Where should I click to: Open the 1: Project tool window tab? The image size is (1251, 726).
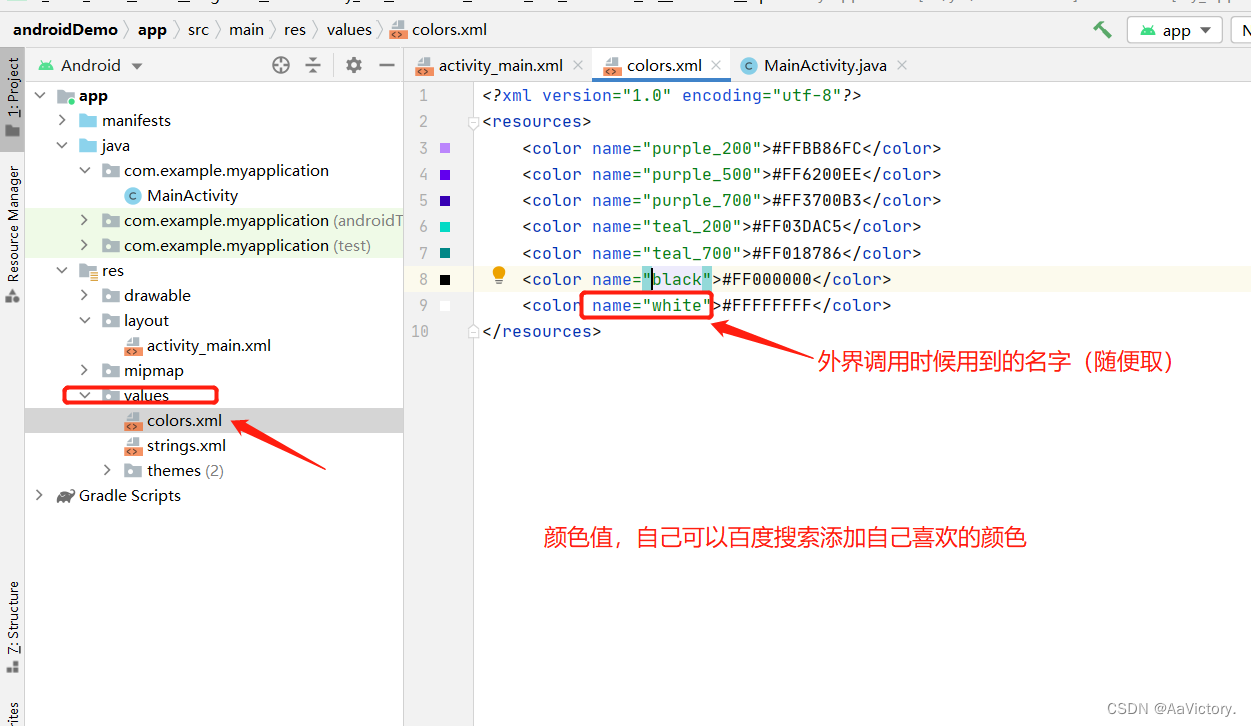point(12,96)
